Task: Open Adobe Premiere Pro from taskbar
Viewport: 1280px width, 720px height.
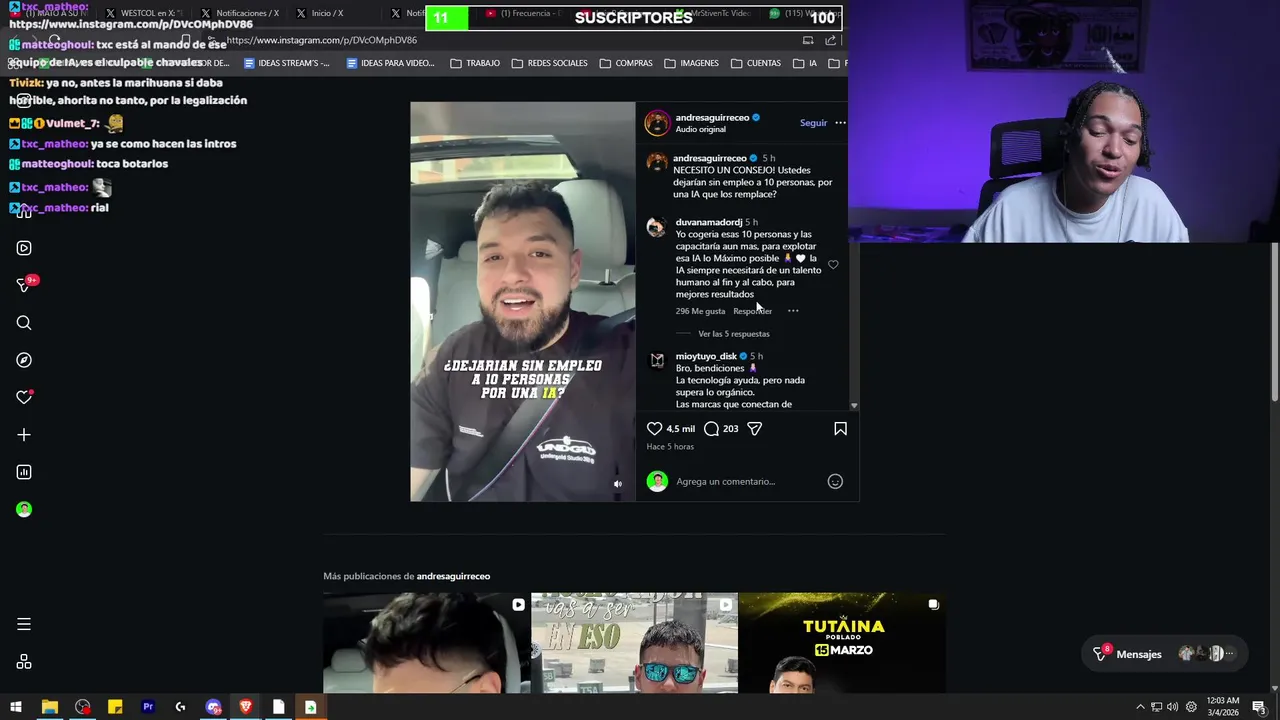Action: pos(148,707)
